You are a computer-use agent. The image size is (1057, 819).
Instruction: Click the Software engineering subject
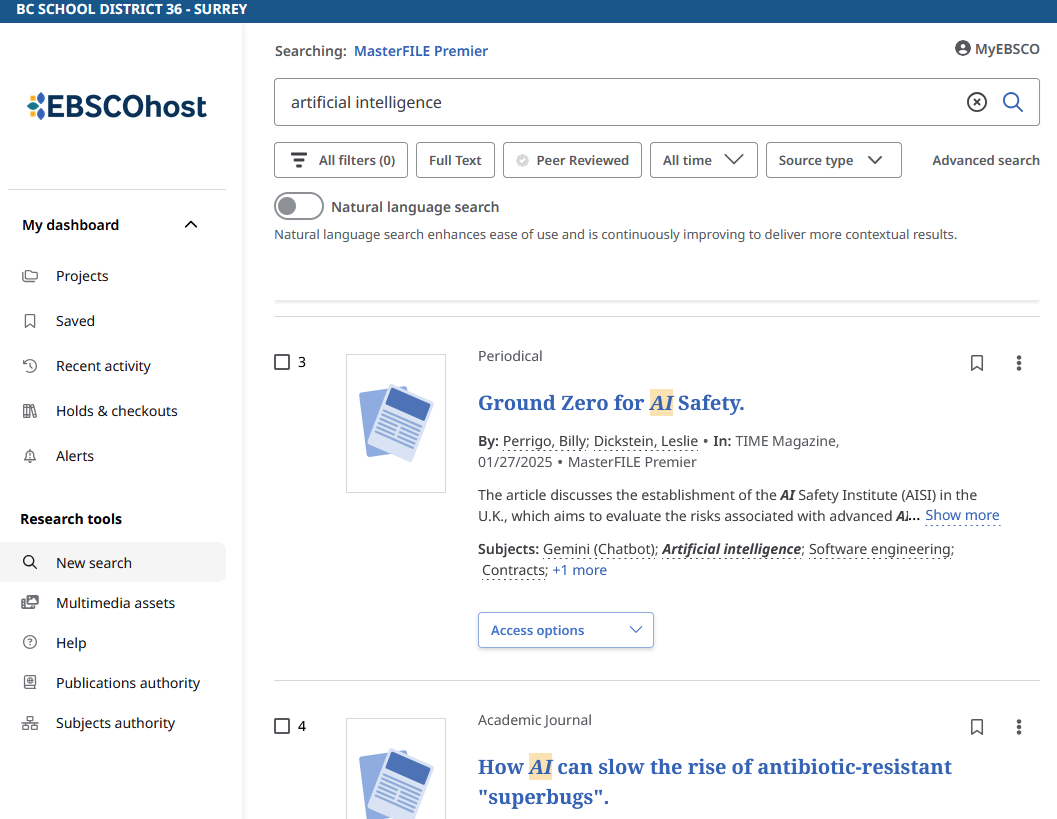coord(880,549)
